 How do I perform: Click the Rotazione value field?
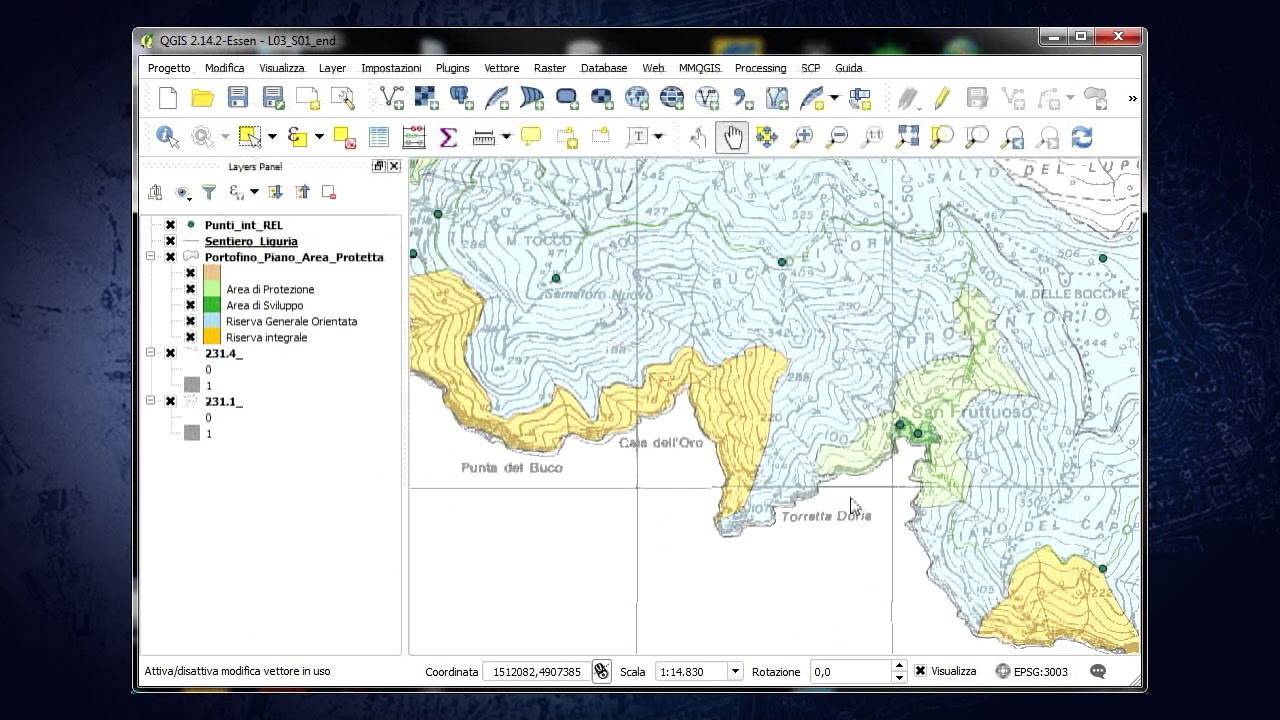pos(850,672)
